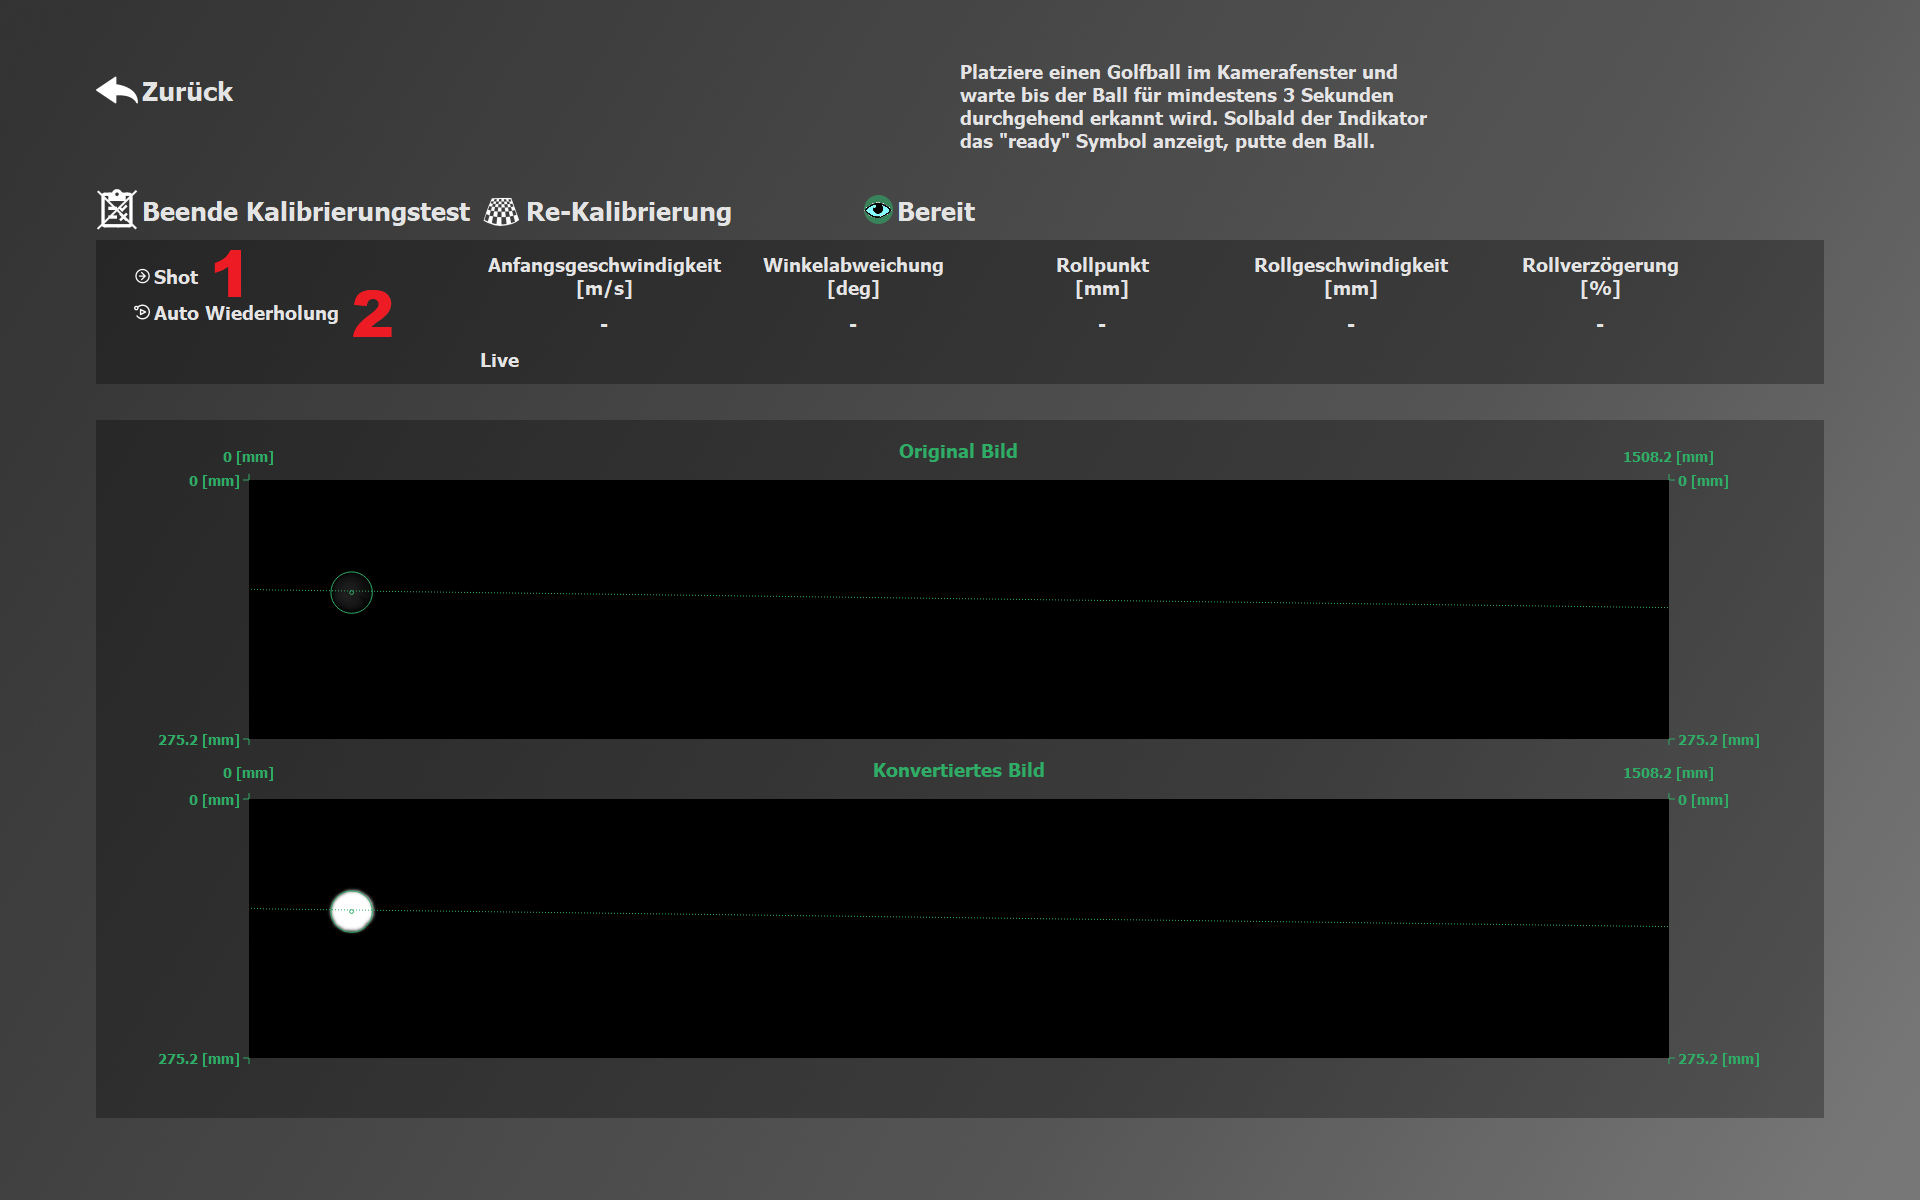Click the white ball in Konvertiertes Bild
Image resolution: width=1920 pixels, height=1200 pixels.
point(351,911)
